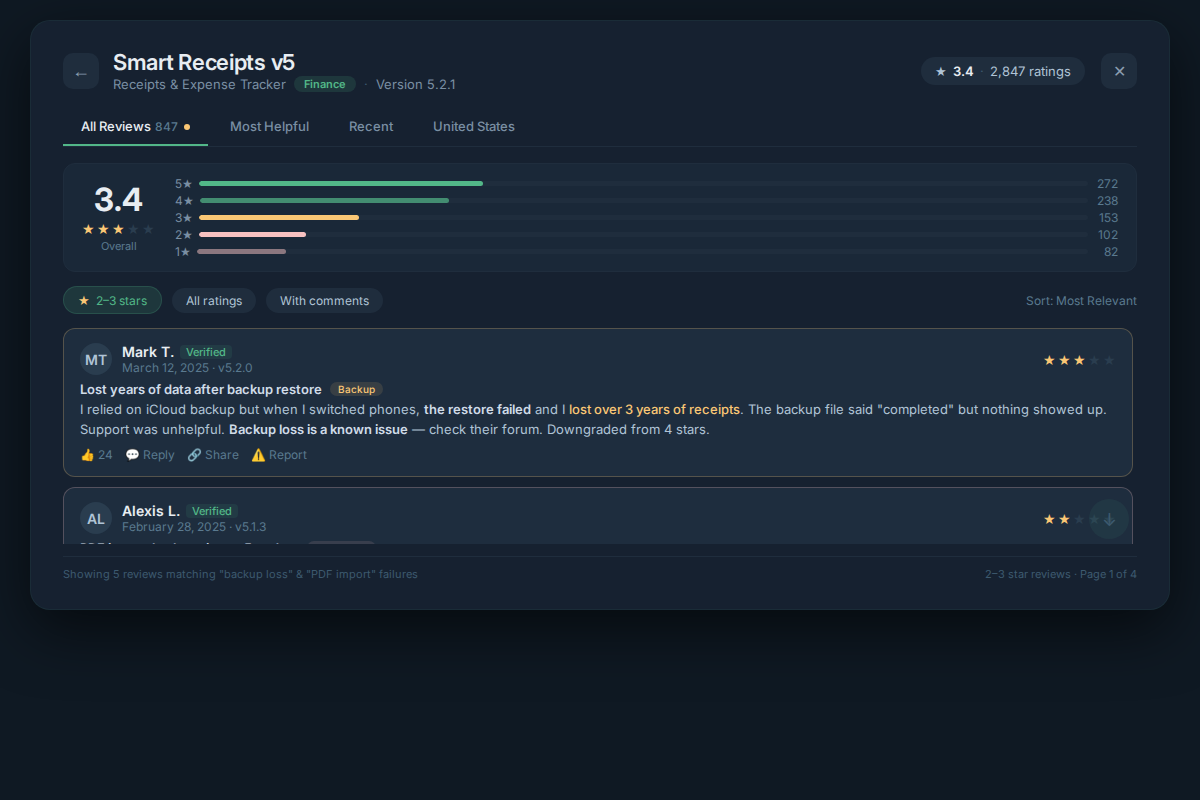Click the 3★ rating distribution bar
The height and width of the screenshot is (800, 1200).
[643, 218]
